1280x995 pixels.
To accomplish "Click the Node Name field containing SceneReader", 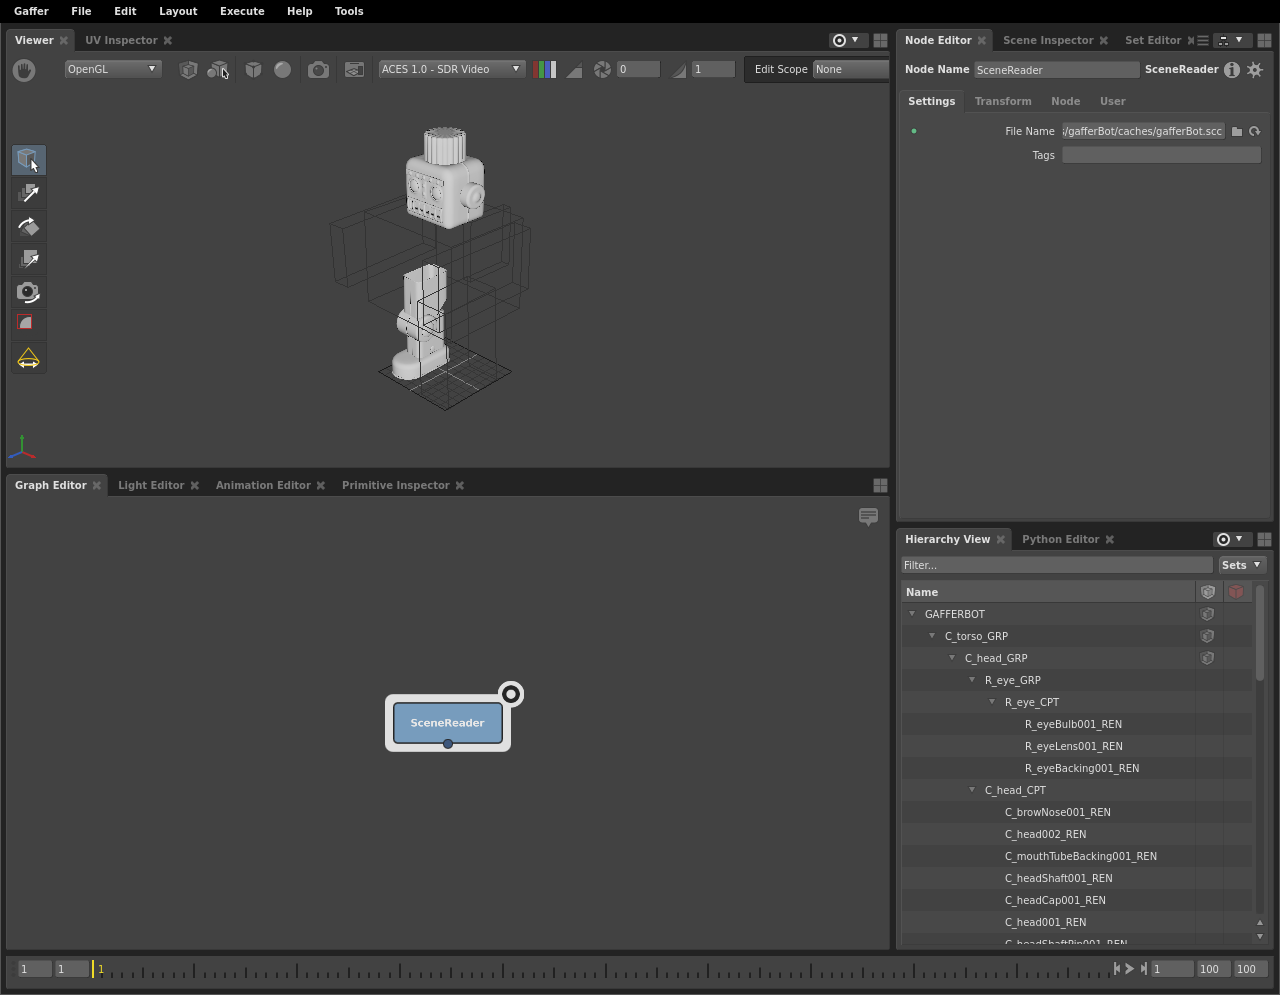I will (1056, 70).
